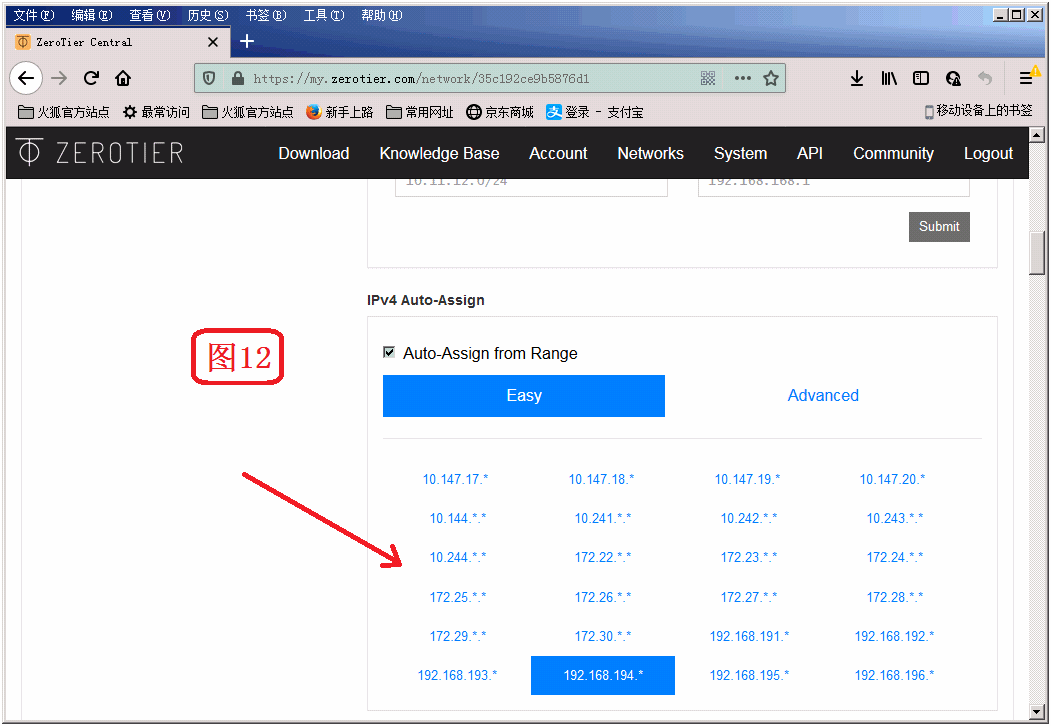Open the 书签 menu
Viewport: 1051px width, 726px height.
pos(265,15)
